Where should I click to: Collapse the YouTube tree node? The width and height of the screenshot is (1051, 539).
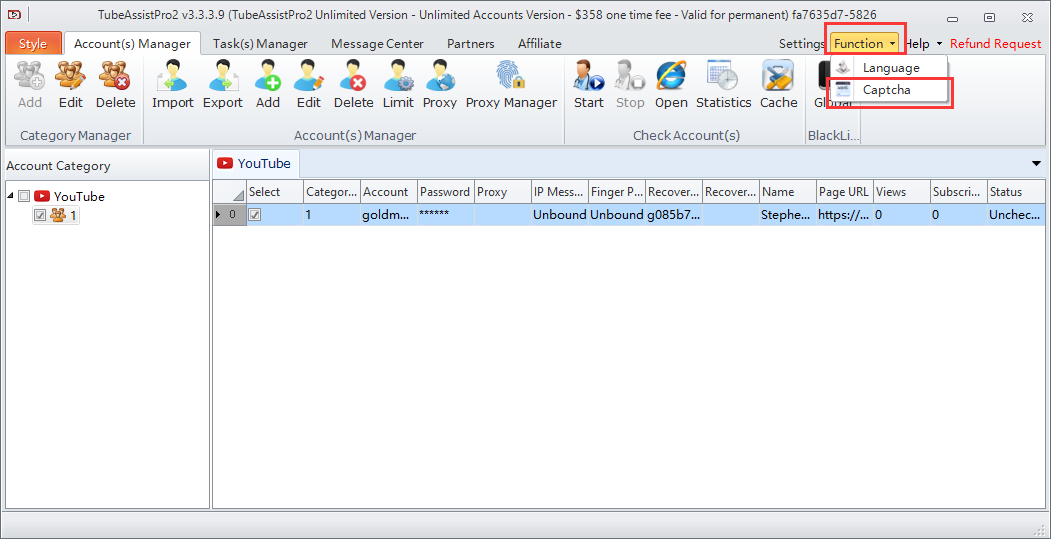point(11,197)
